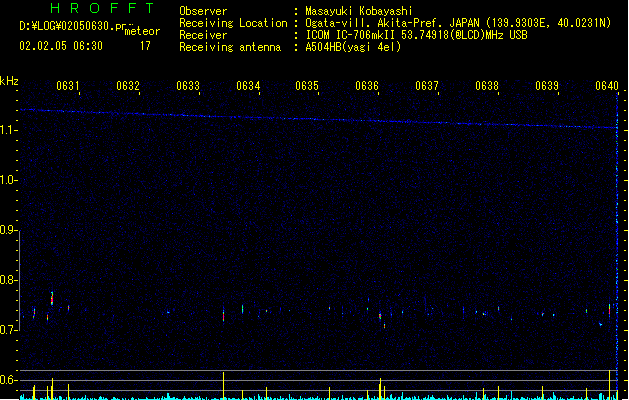Screen dimensions: 629x400
Task: Click the 0.7 kHz axis label
Action: coord(9,330)
